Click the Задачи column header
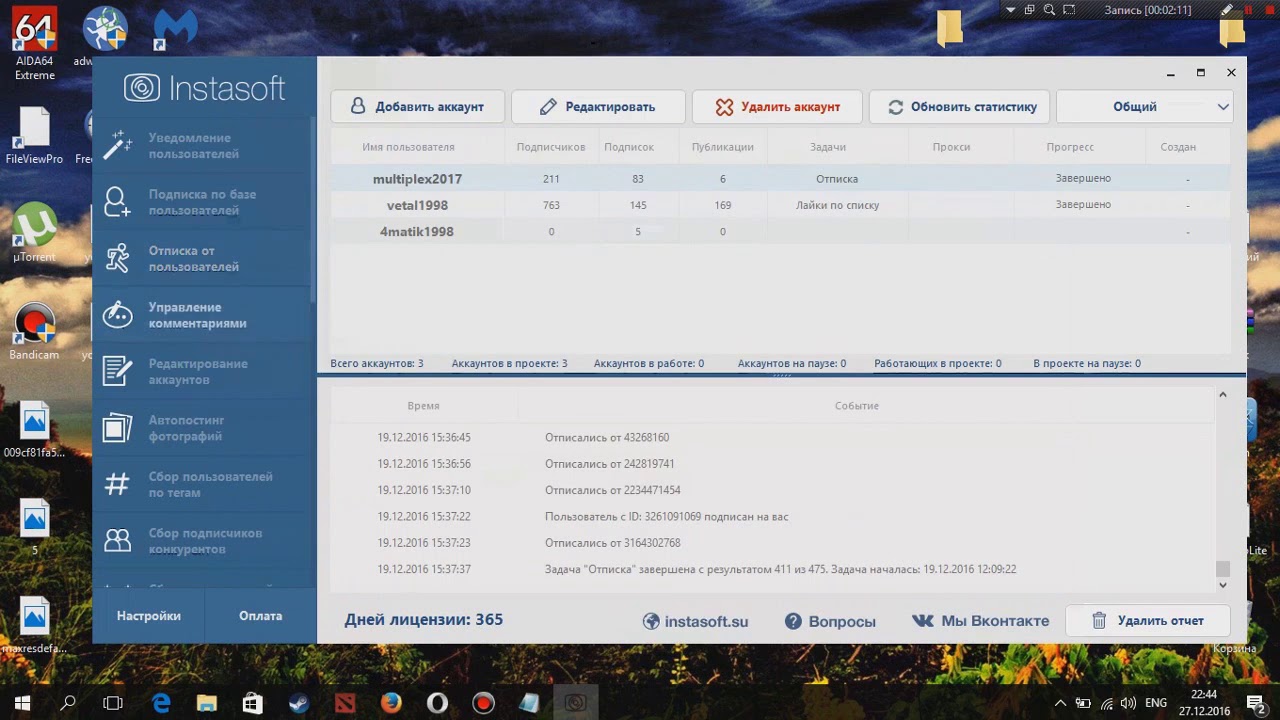Viewport: 1280px width, 720px height. pyautogui.click(x=828, y=147)
